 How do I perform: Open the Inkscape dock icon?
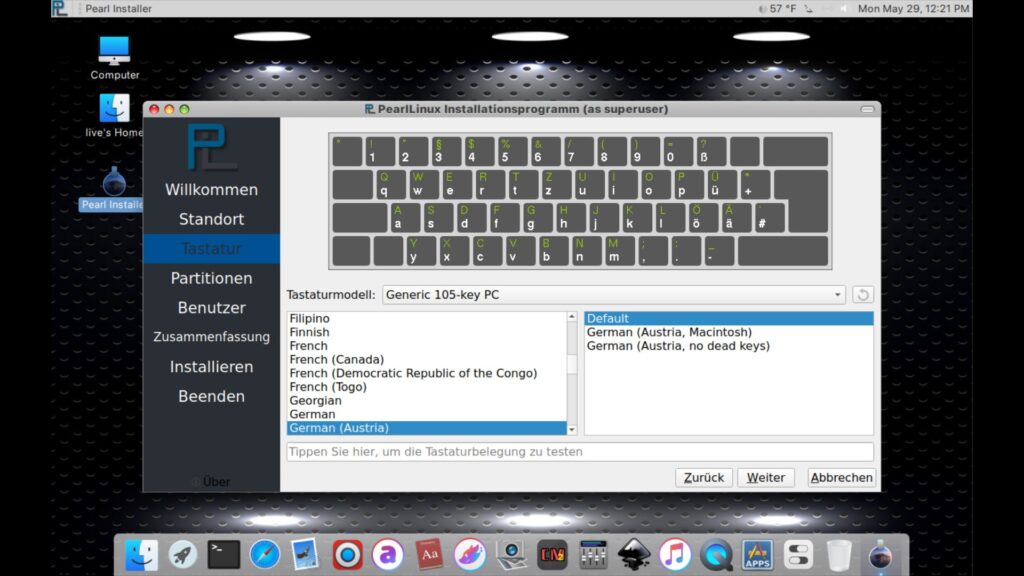tap(634, 554)
